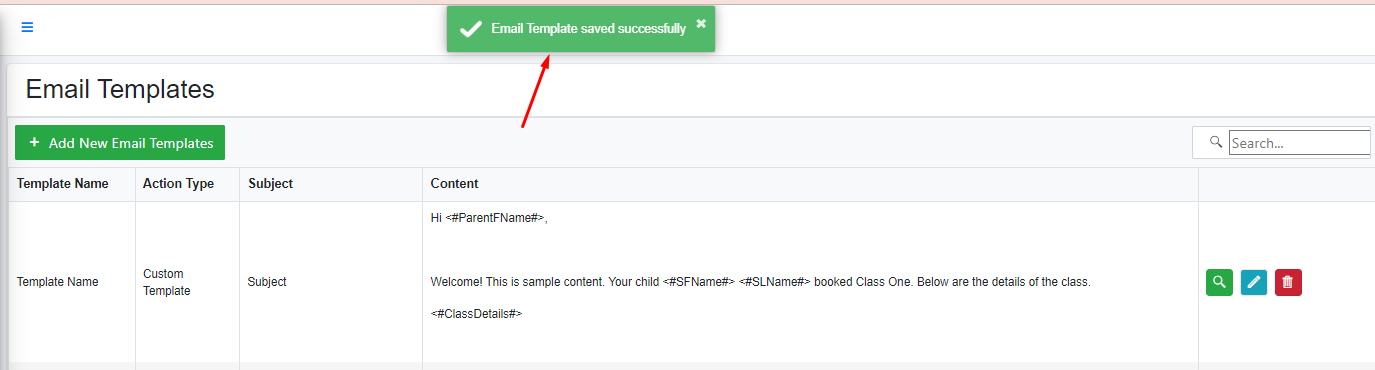Click the Email Template saved successfully message

point(588,29)
